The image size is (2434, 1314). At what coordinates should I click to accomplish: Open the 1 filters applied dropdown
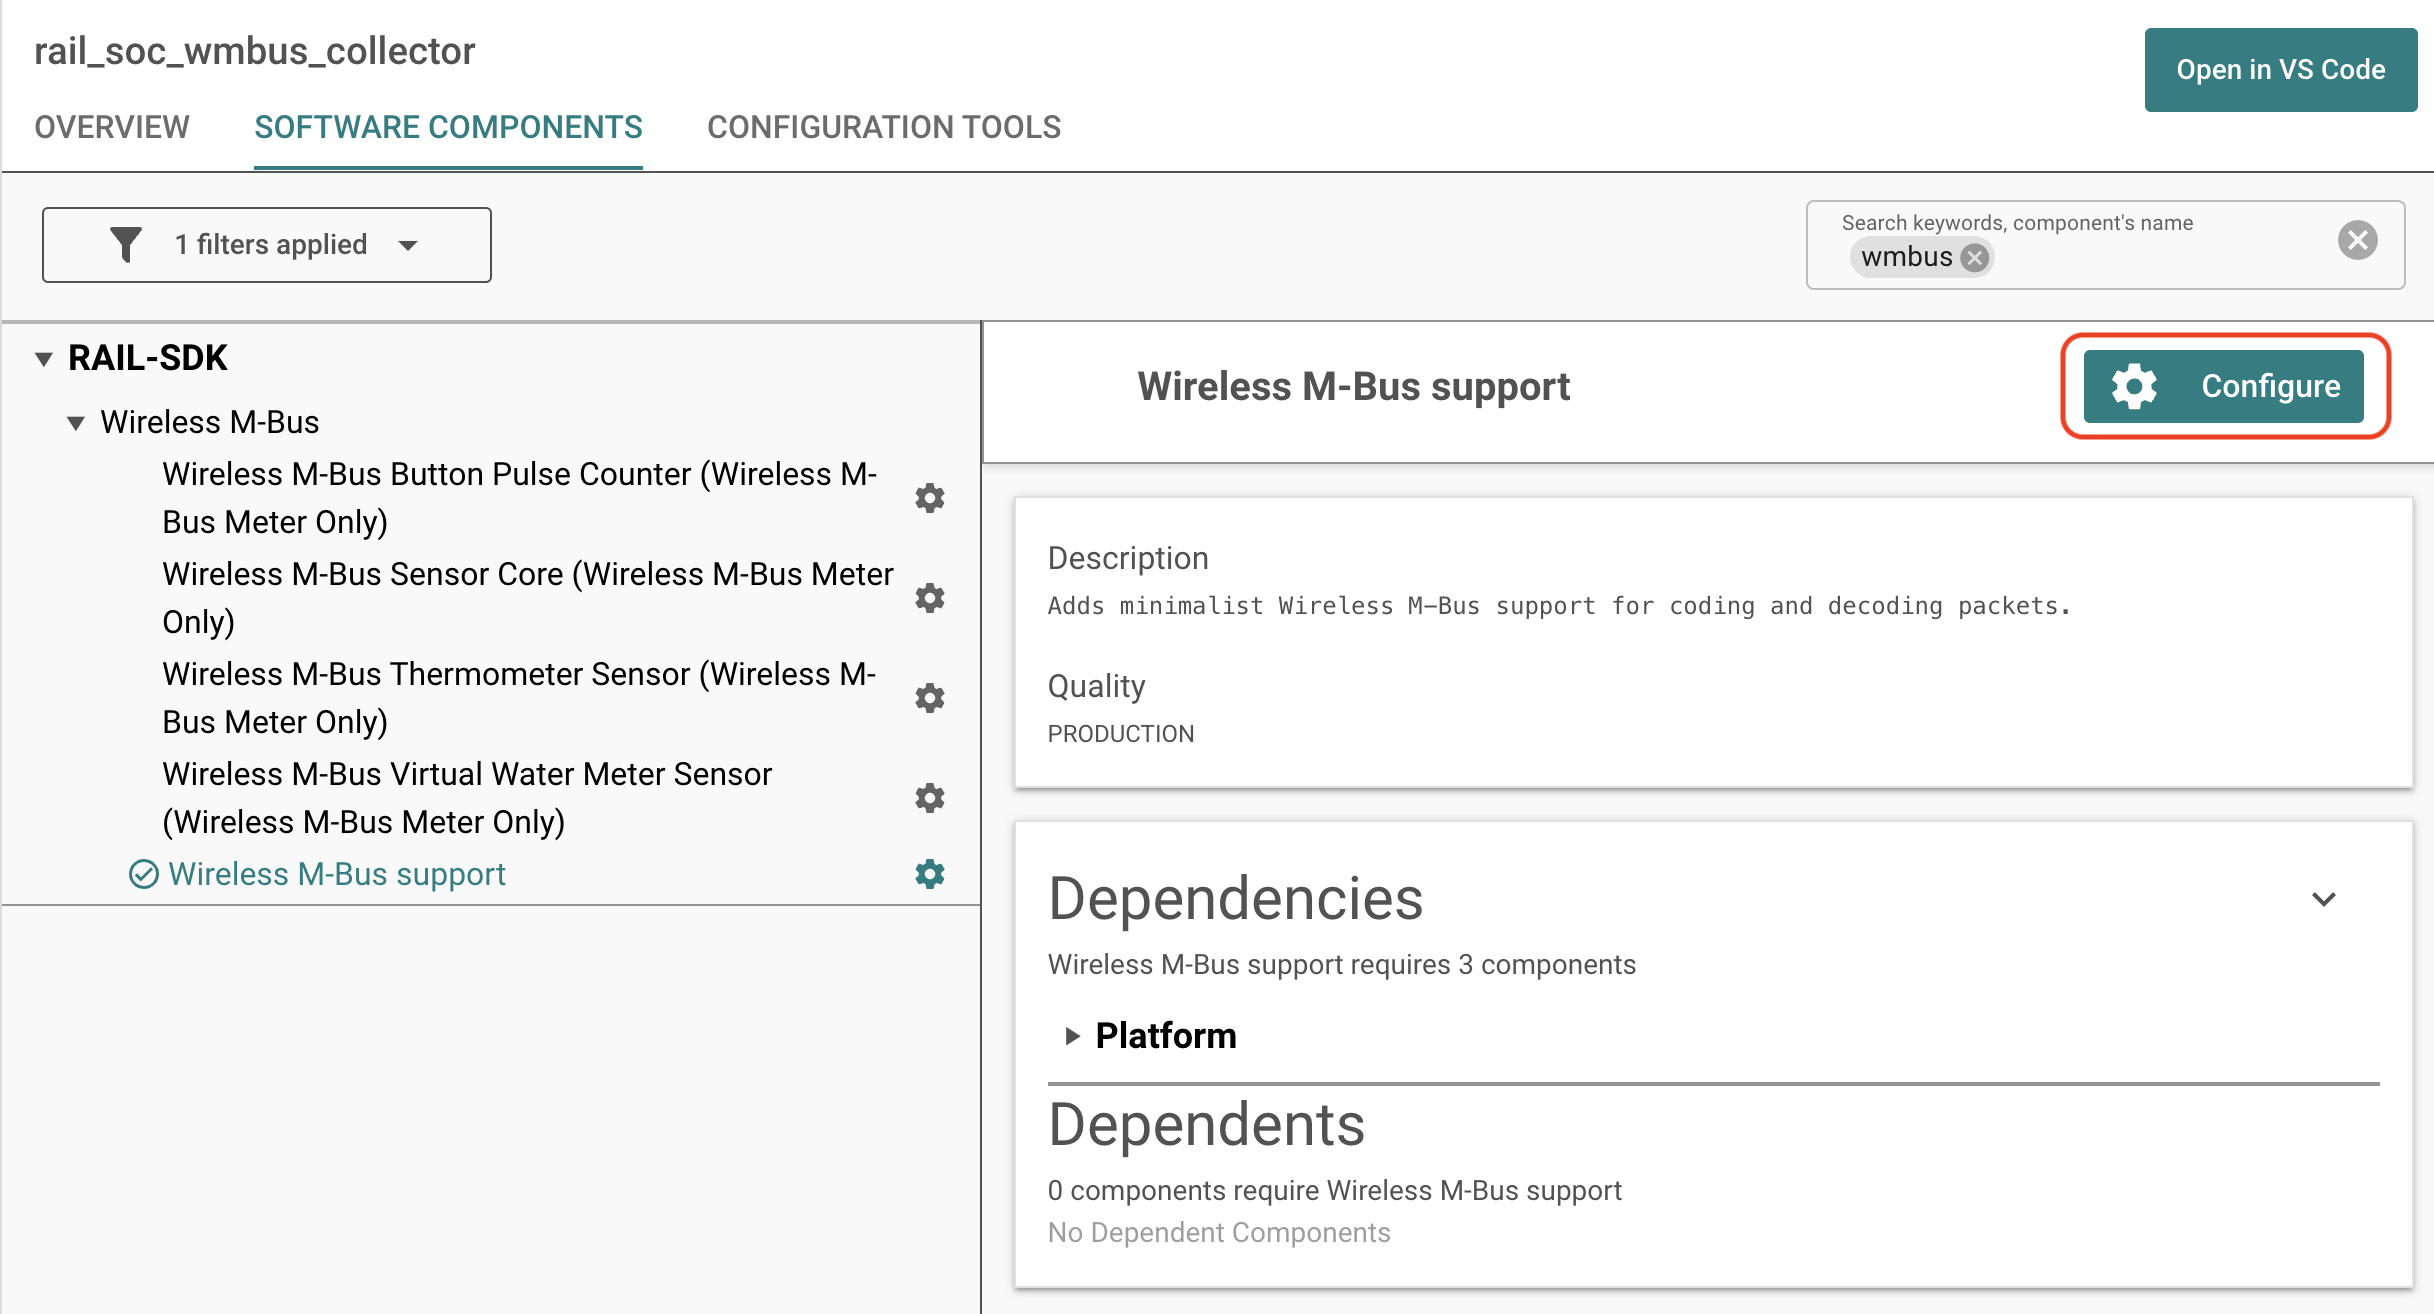[267, 245]
